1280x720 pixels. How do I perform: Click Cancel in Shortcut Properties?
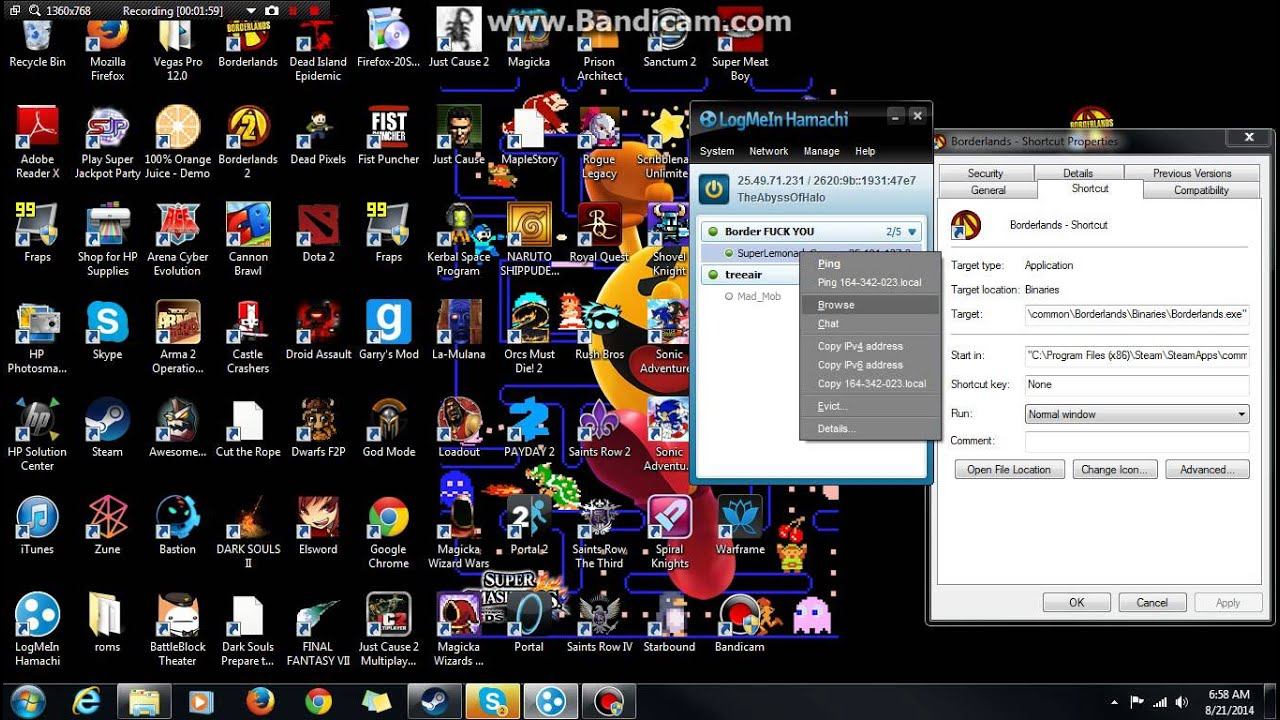[x=1152, y=602]
